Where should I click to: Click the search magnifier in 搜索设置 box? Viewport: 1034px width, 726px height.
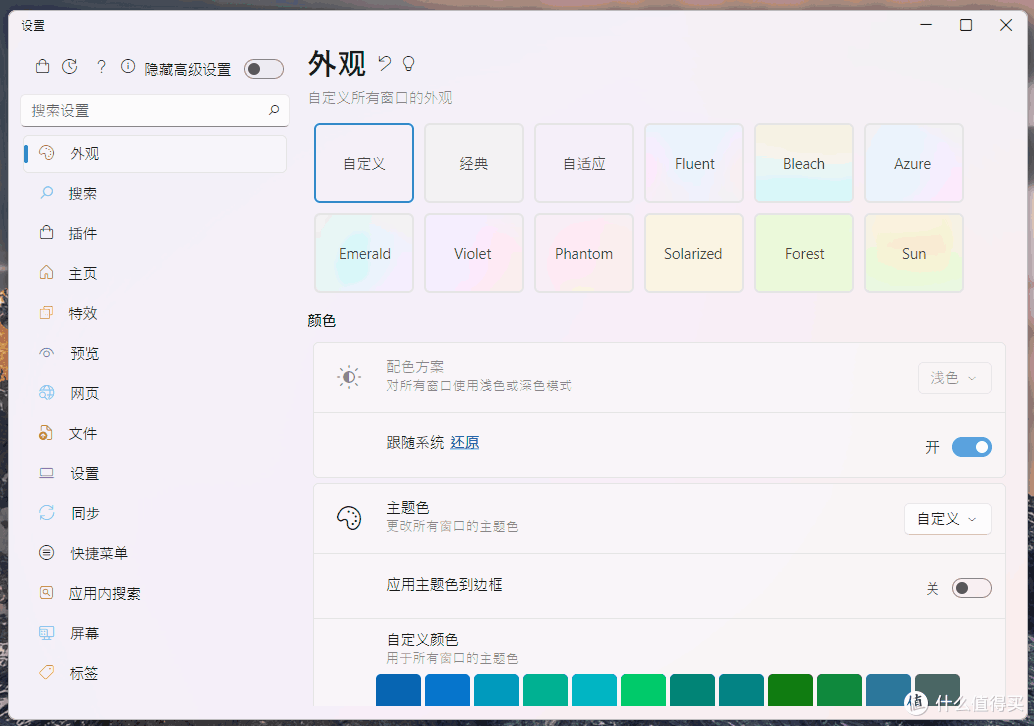tap(274, 110)
